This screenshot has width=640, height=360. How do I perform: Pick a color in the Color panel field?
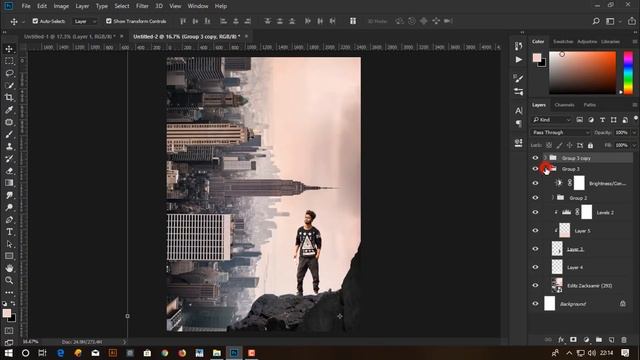pyautogui.click(x=582, y=73)
